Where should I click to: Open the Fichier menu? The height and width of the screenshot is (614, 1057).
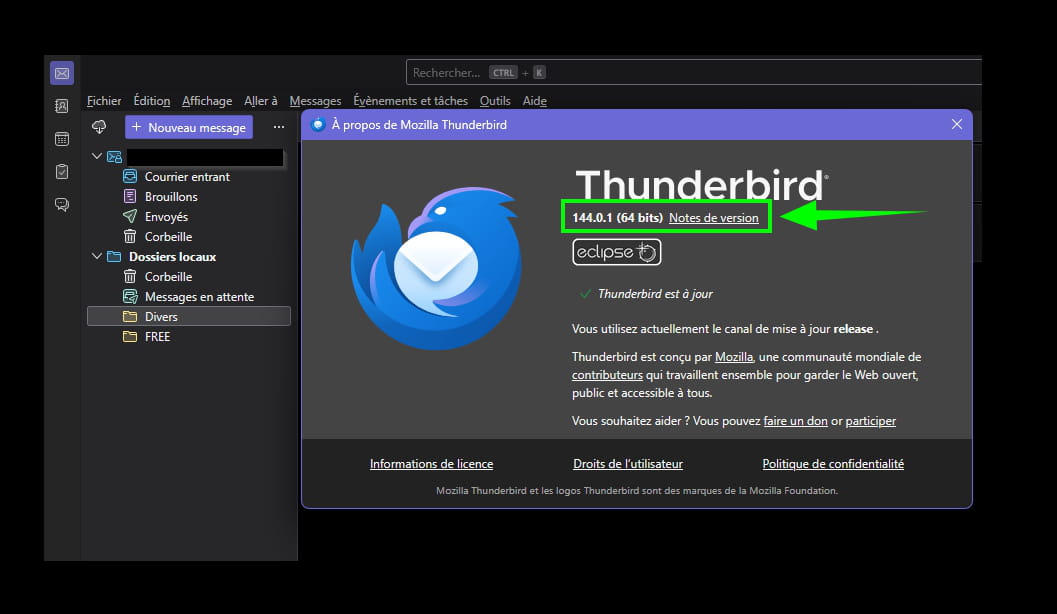tap(104, 101)
